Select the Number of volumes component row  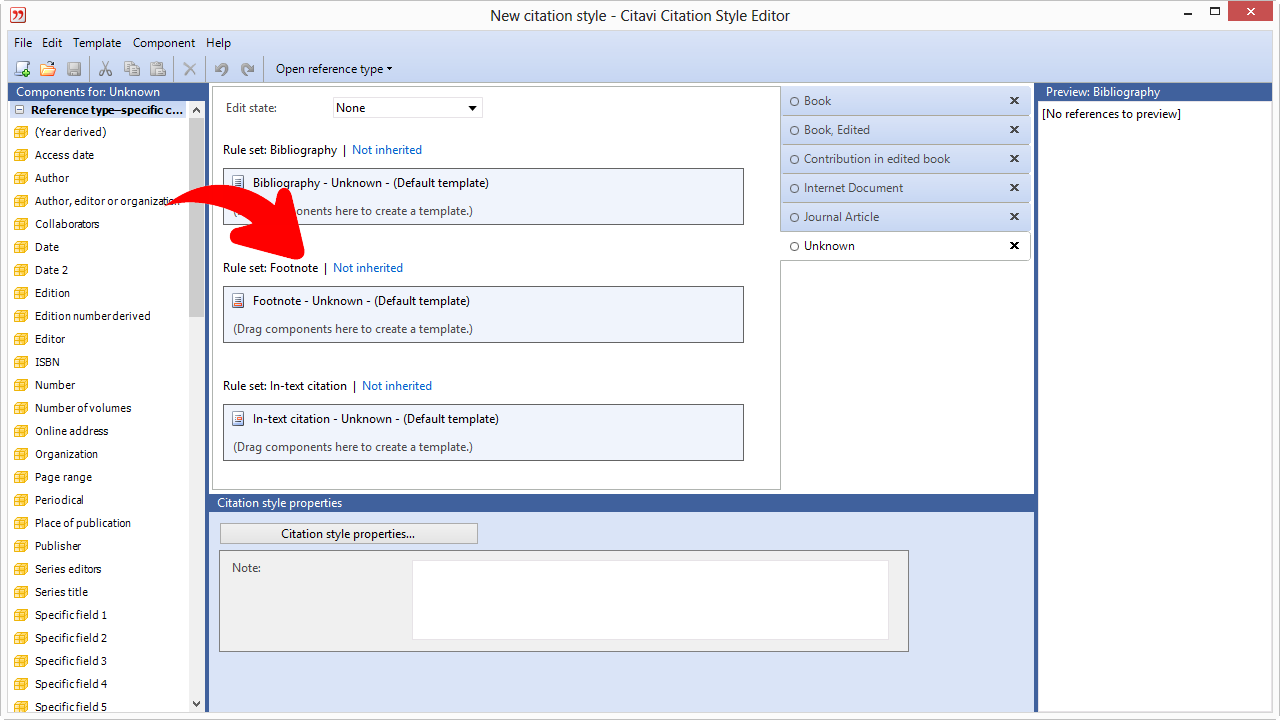tap(99, 408)
